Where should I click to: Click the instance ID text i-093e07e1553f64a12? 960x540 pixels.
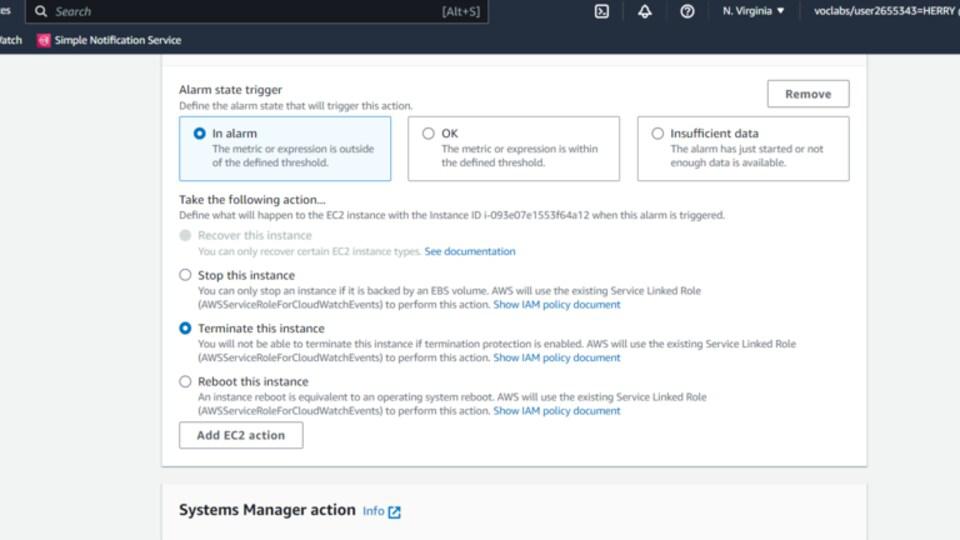point(536,215)
